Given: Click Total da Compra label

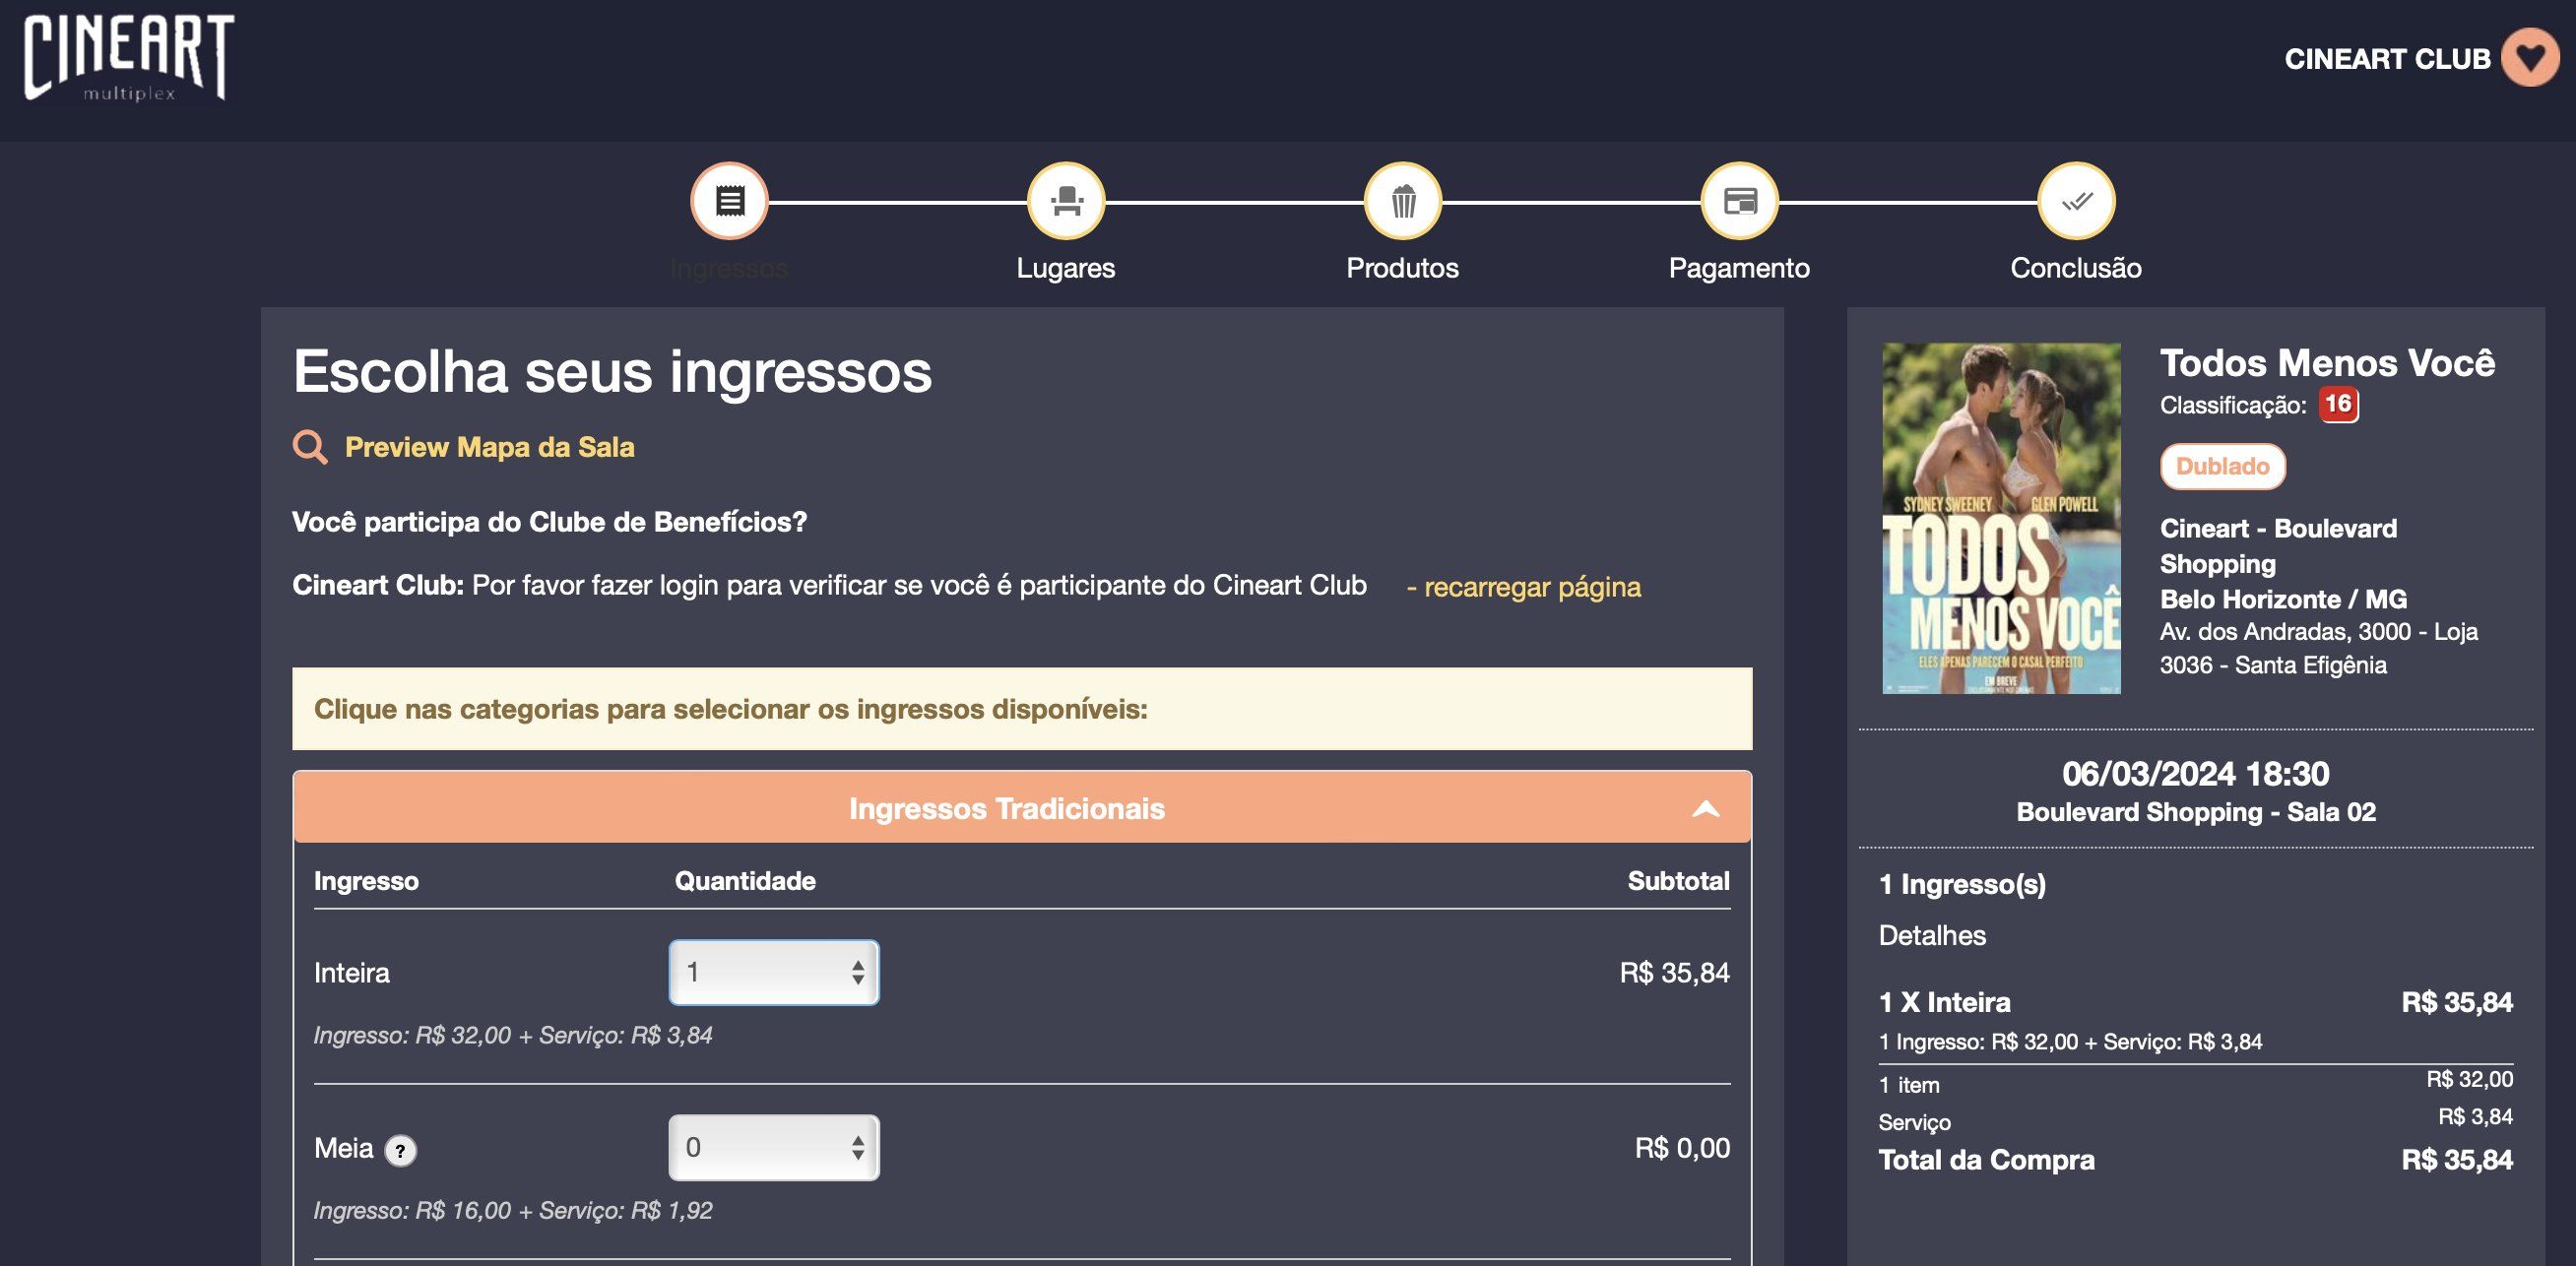Looking at the screenshot, I should 1987,1160.
